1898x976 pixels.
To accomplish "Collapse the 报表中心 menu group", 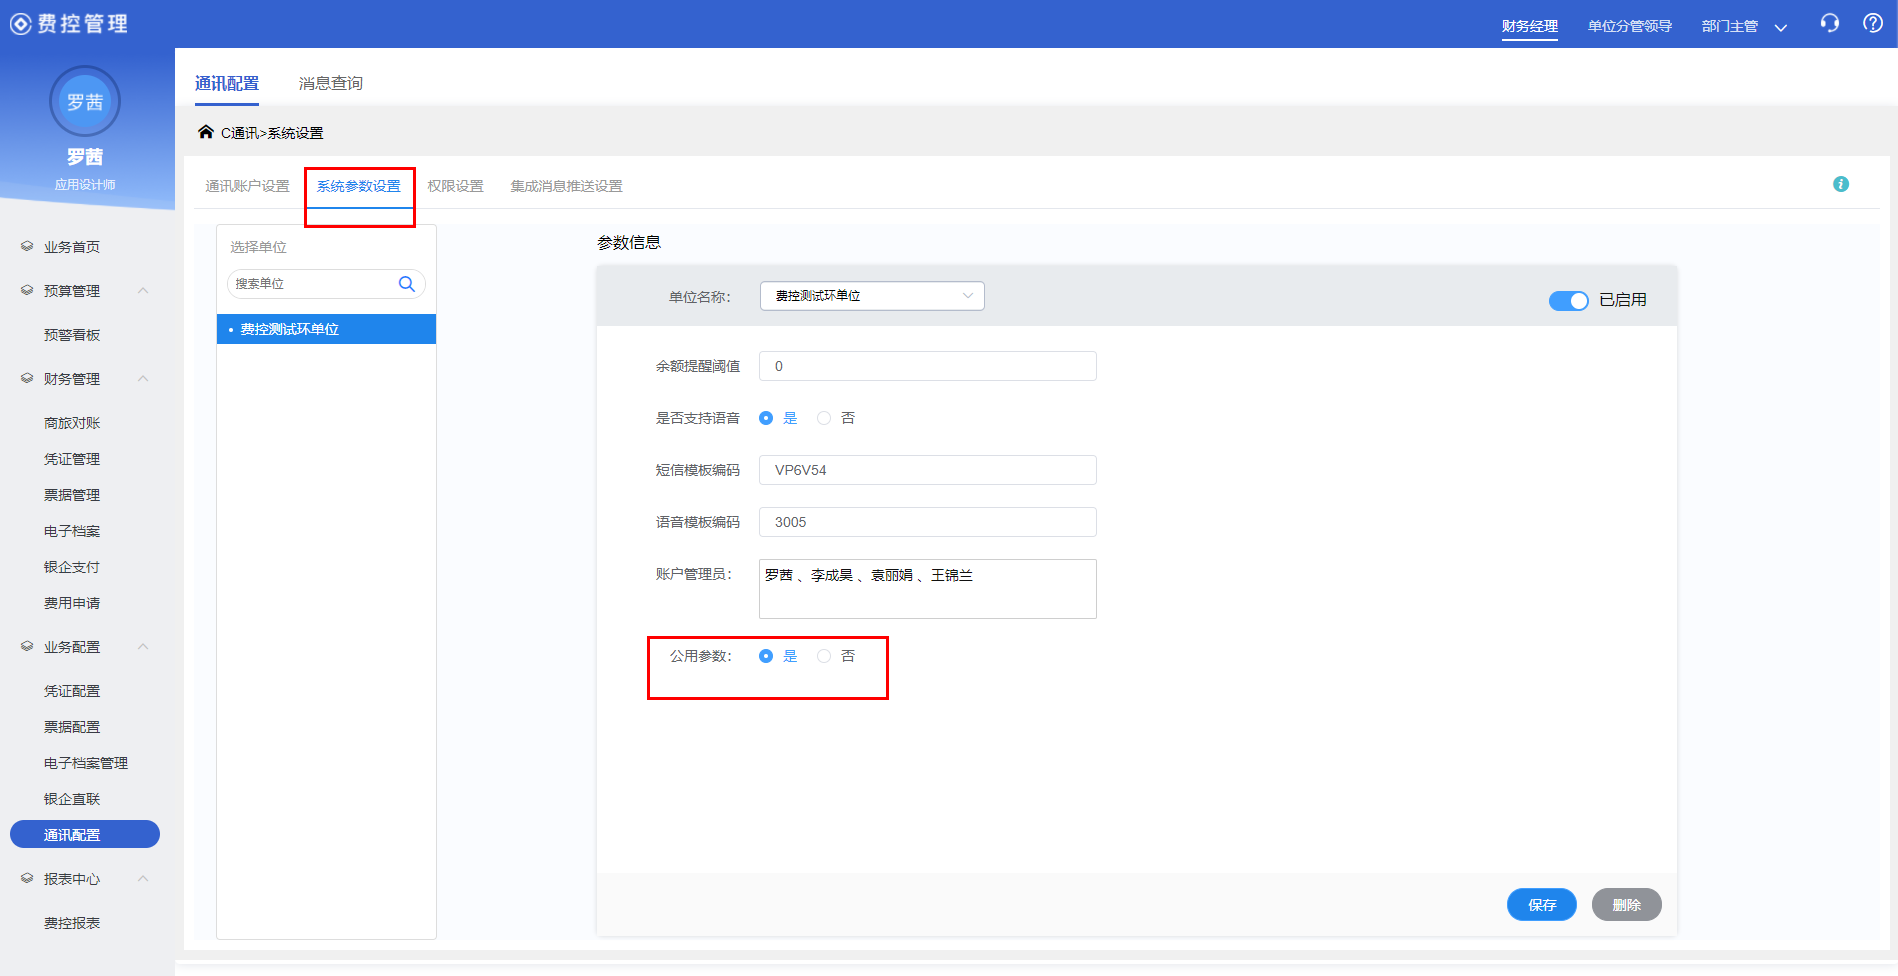I will click(143, 879).
